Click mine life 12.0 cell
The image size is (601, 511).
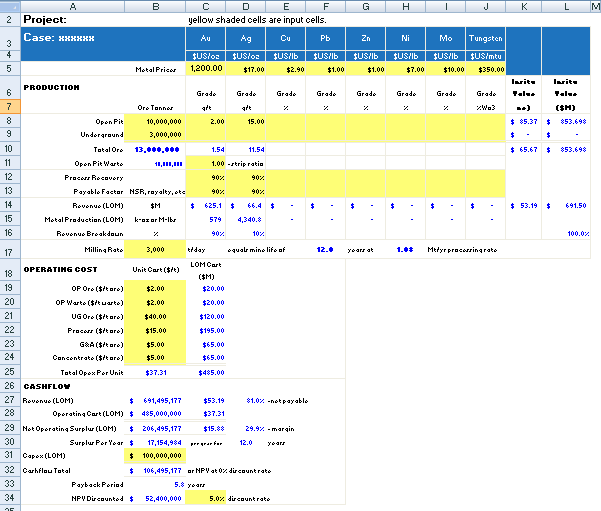click(325, 250)
